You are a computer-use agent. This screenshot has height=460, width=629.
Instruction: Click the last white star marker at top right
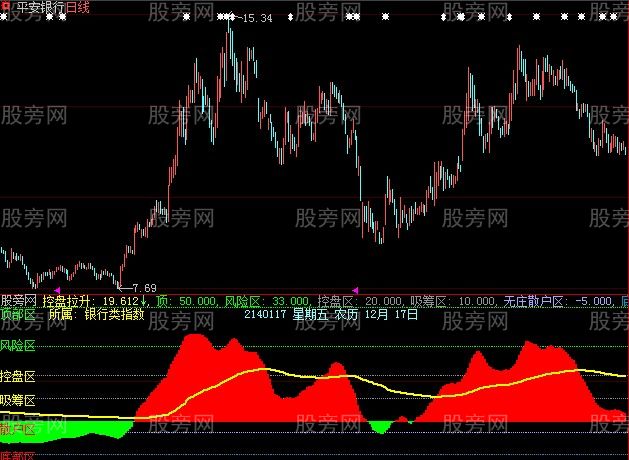(612, 18)
